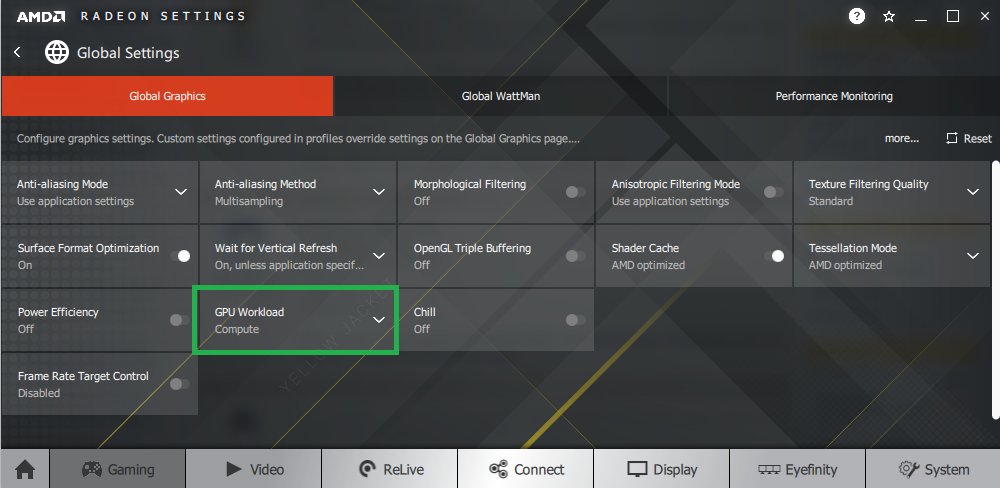Click the 'Standard' value text
The height and width of the screenshot is (488, 1000).
coord(830,202)
